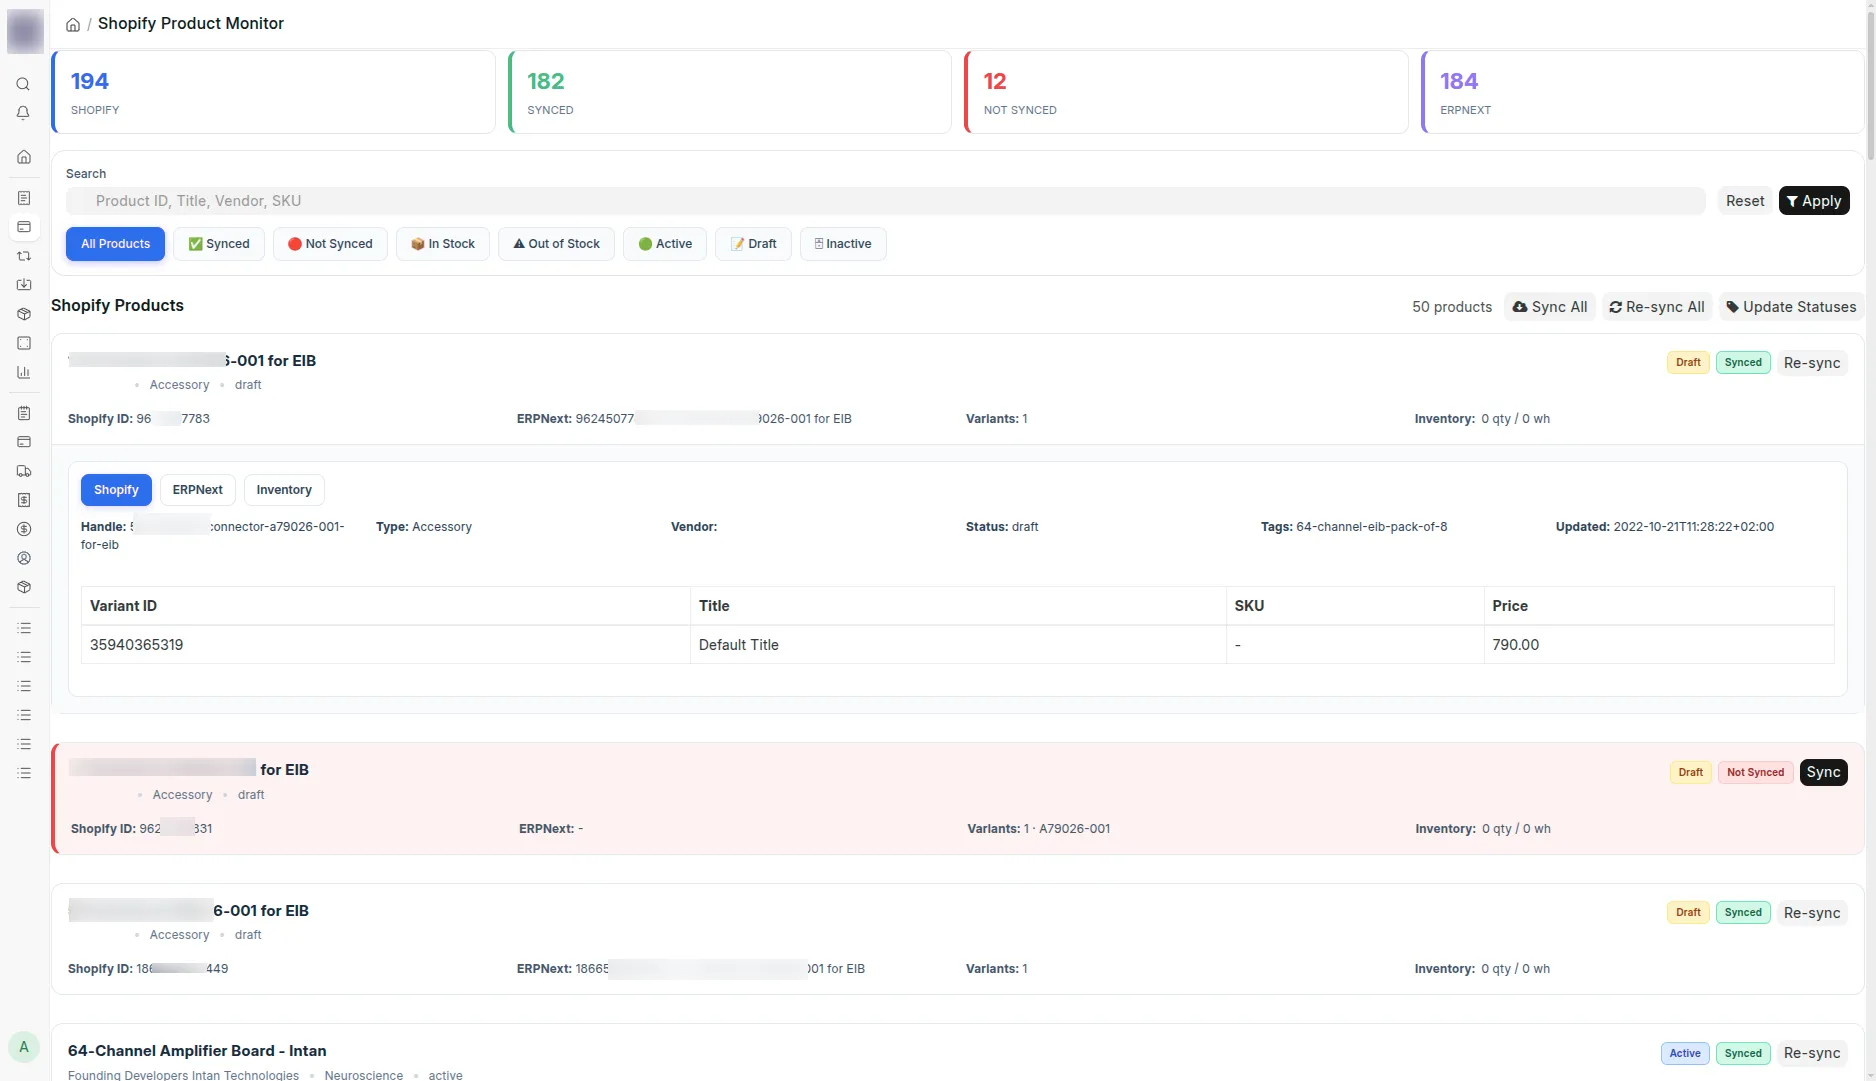Open the 182 Synced stat card

tap(730, 92)
